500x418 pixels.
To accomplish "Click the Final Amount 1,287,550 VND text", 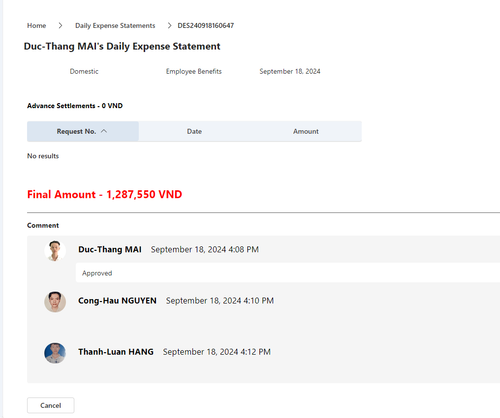I will 105,194.
